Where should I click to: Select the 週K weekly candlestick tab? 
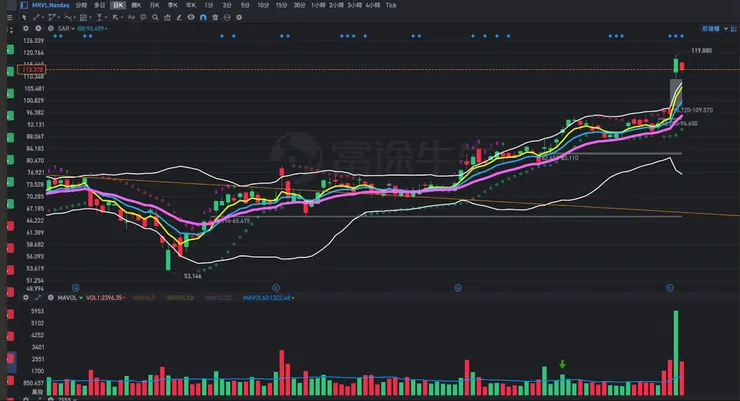pos(136,5)
